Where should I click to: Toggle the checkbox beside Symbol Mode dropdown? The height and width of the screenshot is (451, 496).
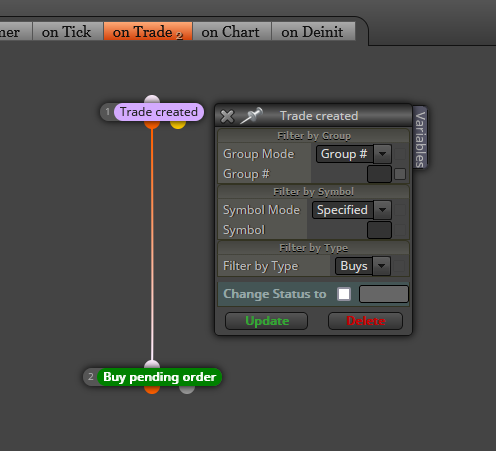click(x=400, y=210)
